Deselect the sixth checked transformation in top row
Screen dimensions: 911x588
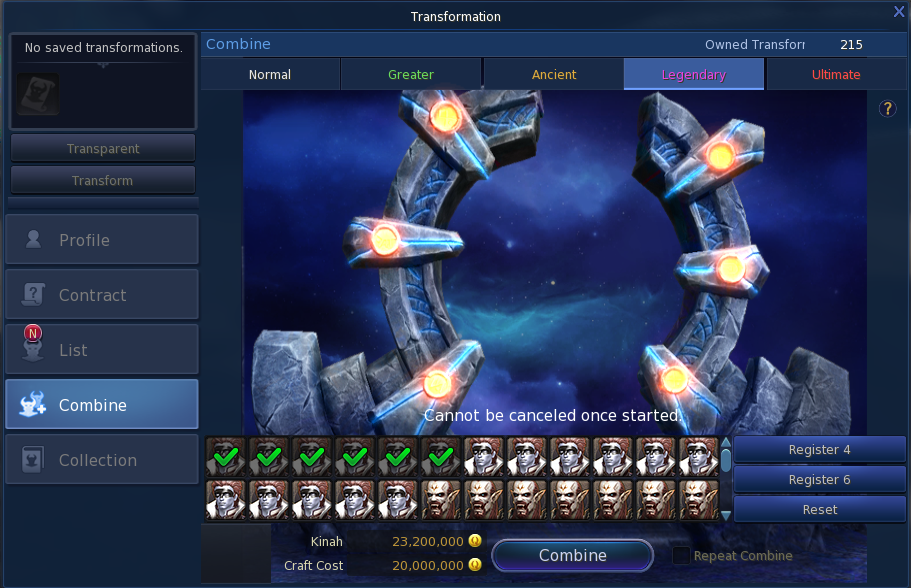(x=441, y=457)
